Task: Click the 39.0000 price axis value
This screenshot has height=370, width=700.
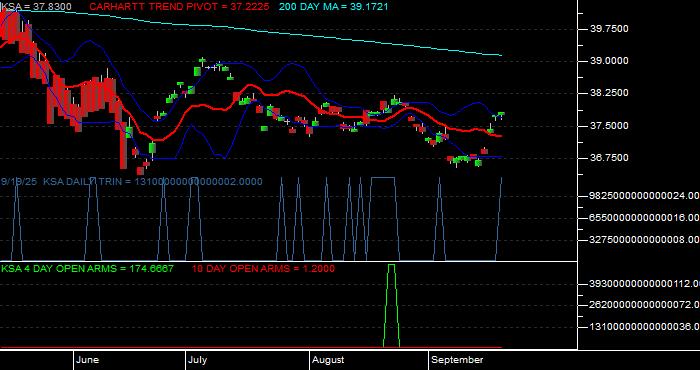Action: pos(609,61)
